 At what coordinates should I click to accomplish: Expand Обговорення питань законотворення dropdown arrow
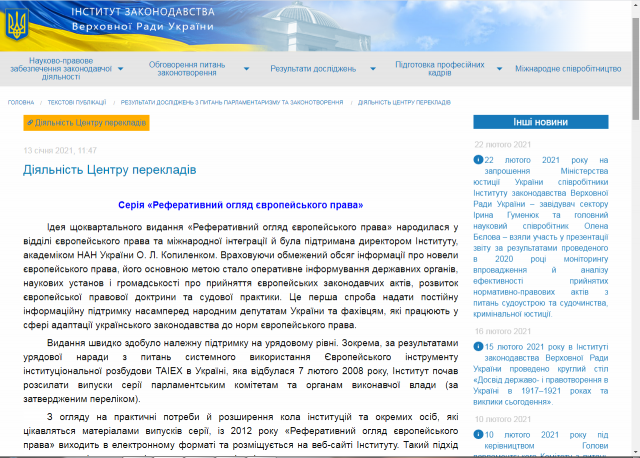(x=244, y=70)
